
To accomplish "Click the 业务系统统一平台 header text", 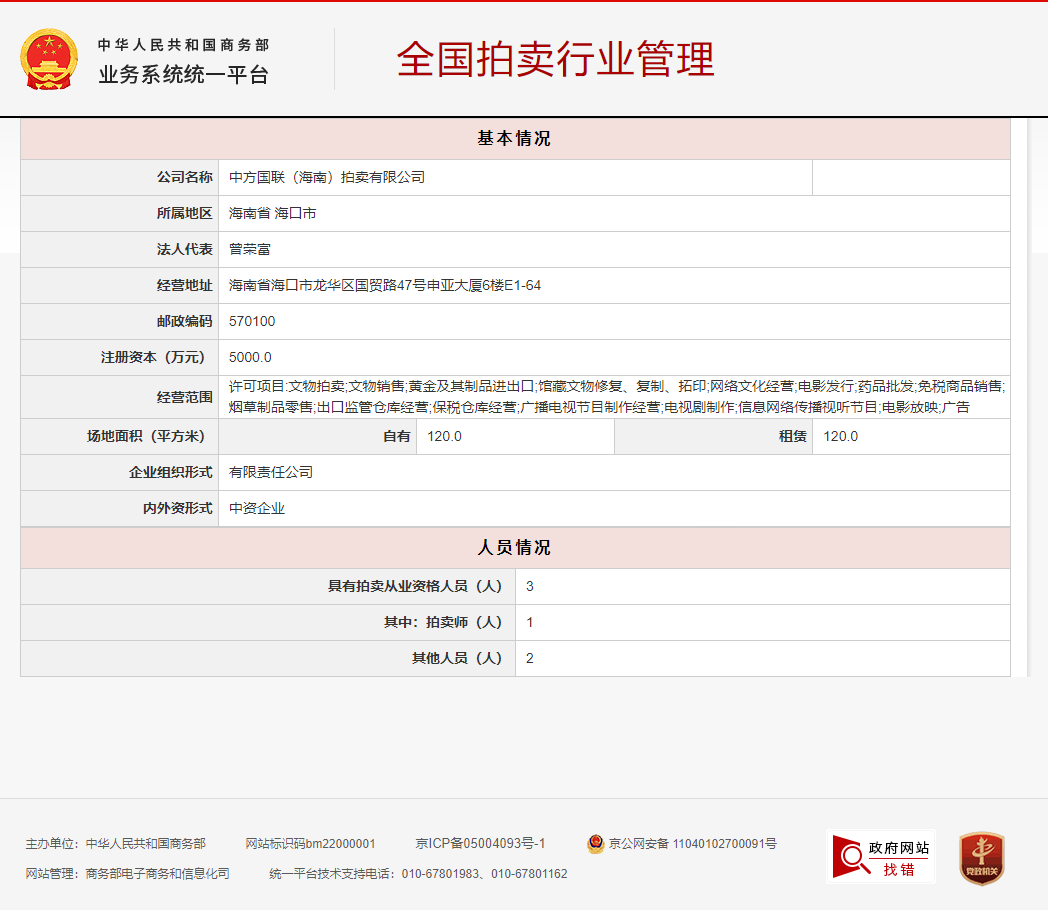I will pyautogui.click(x=183, y=75).
